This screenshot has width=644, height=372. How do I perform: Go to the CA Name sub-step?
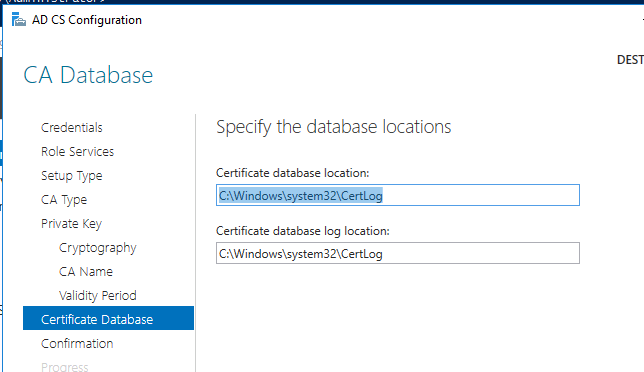tap(85, 271)
